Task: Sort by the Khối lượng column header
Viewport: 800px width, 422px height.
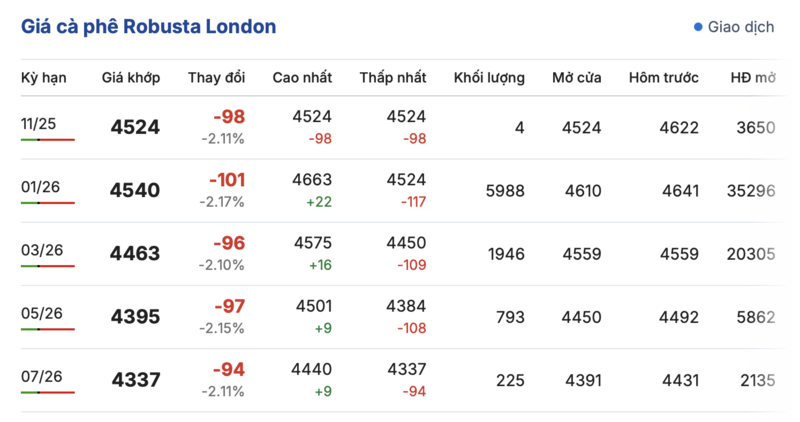Action: pyautogui.click(x=489, y=78)
